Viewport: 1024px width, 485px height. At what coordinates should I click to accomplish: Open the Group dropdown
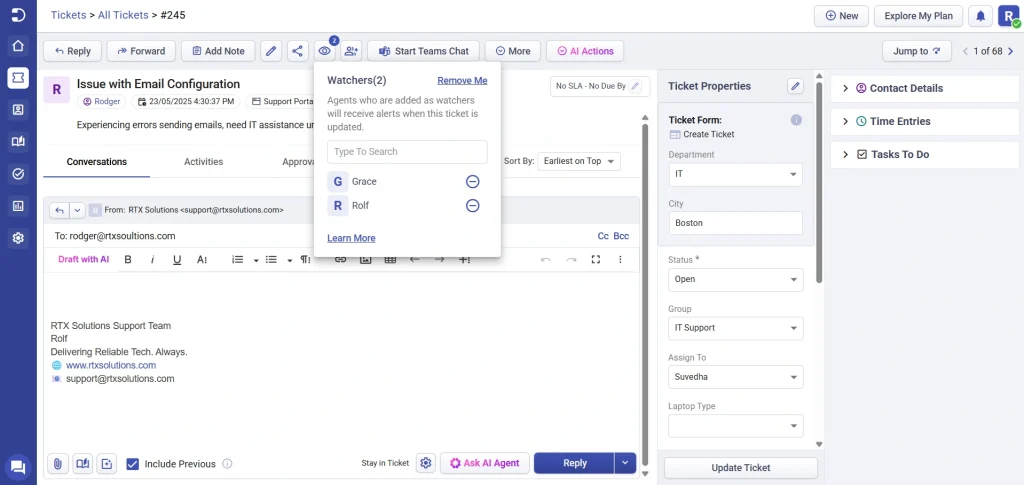tap(735, 328)
